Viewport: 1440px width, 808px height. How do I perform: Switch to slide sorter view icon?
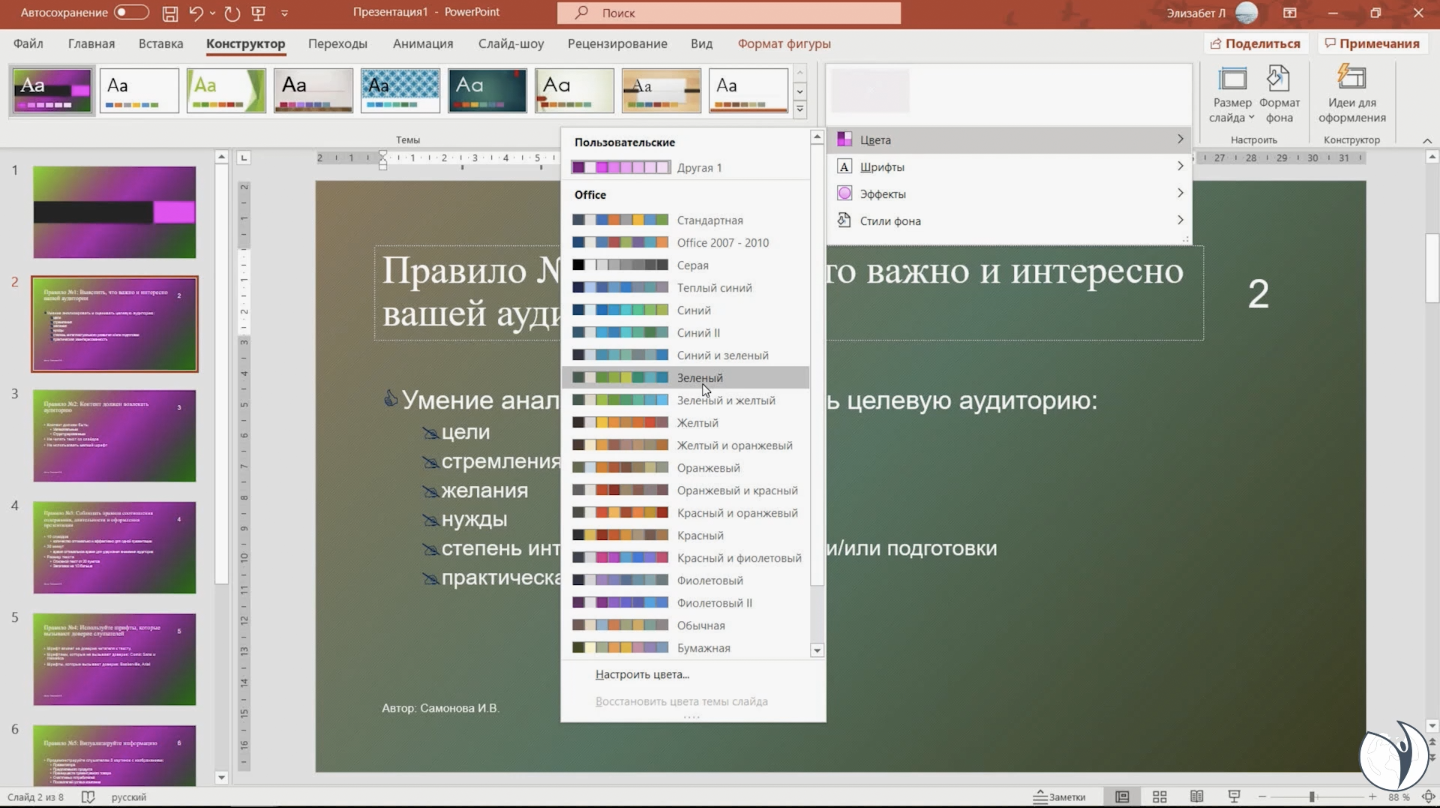click(1159, 797)
